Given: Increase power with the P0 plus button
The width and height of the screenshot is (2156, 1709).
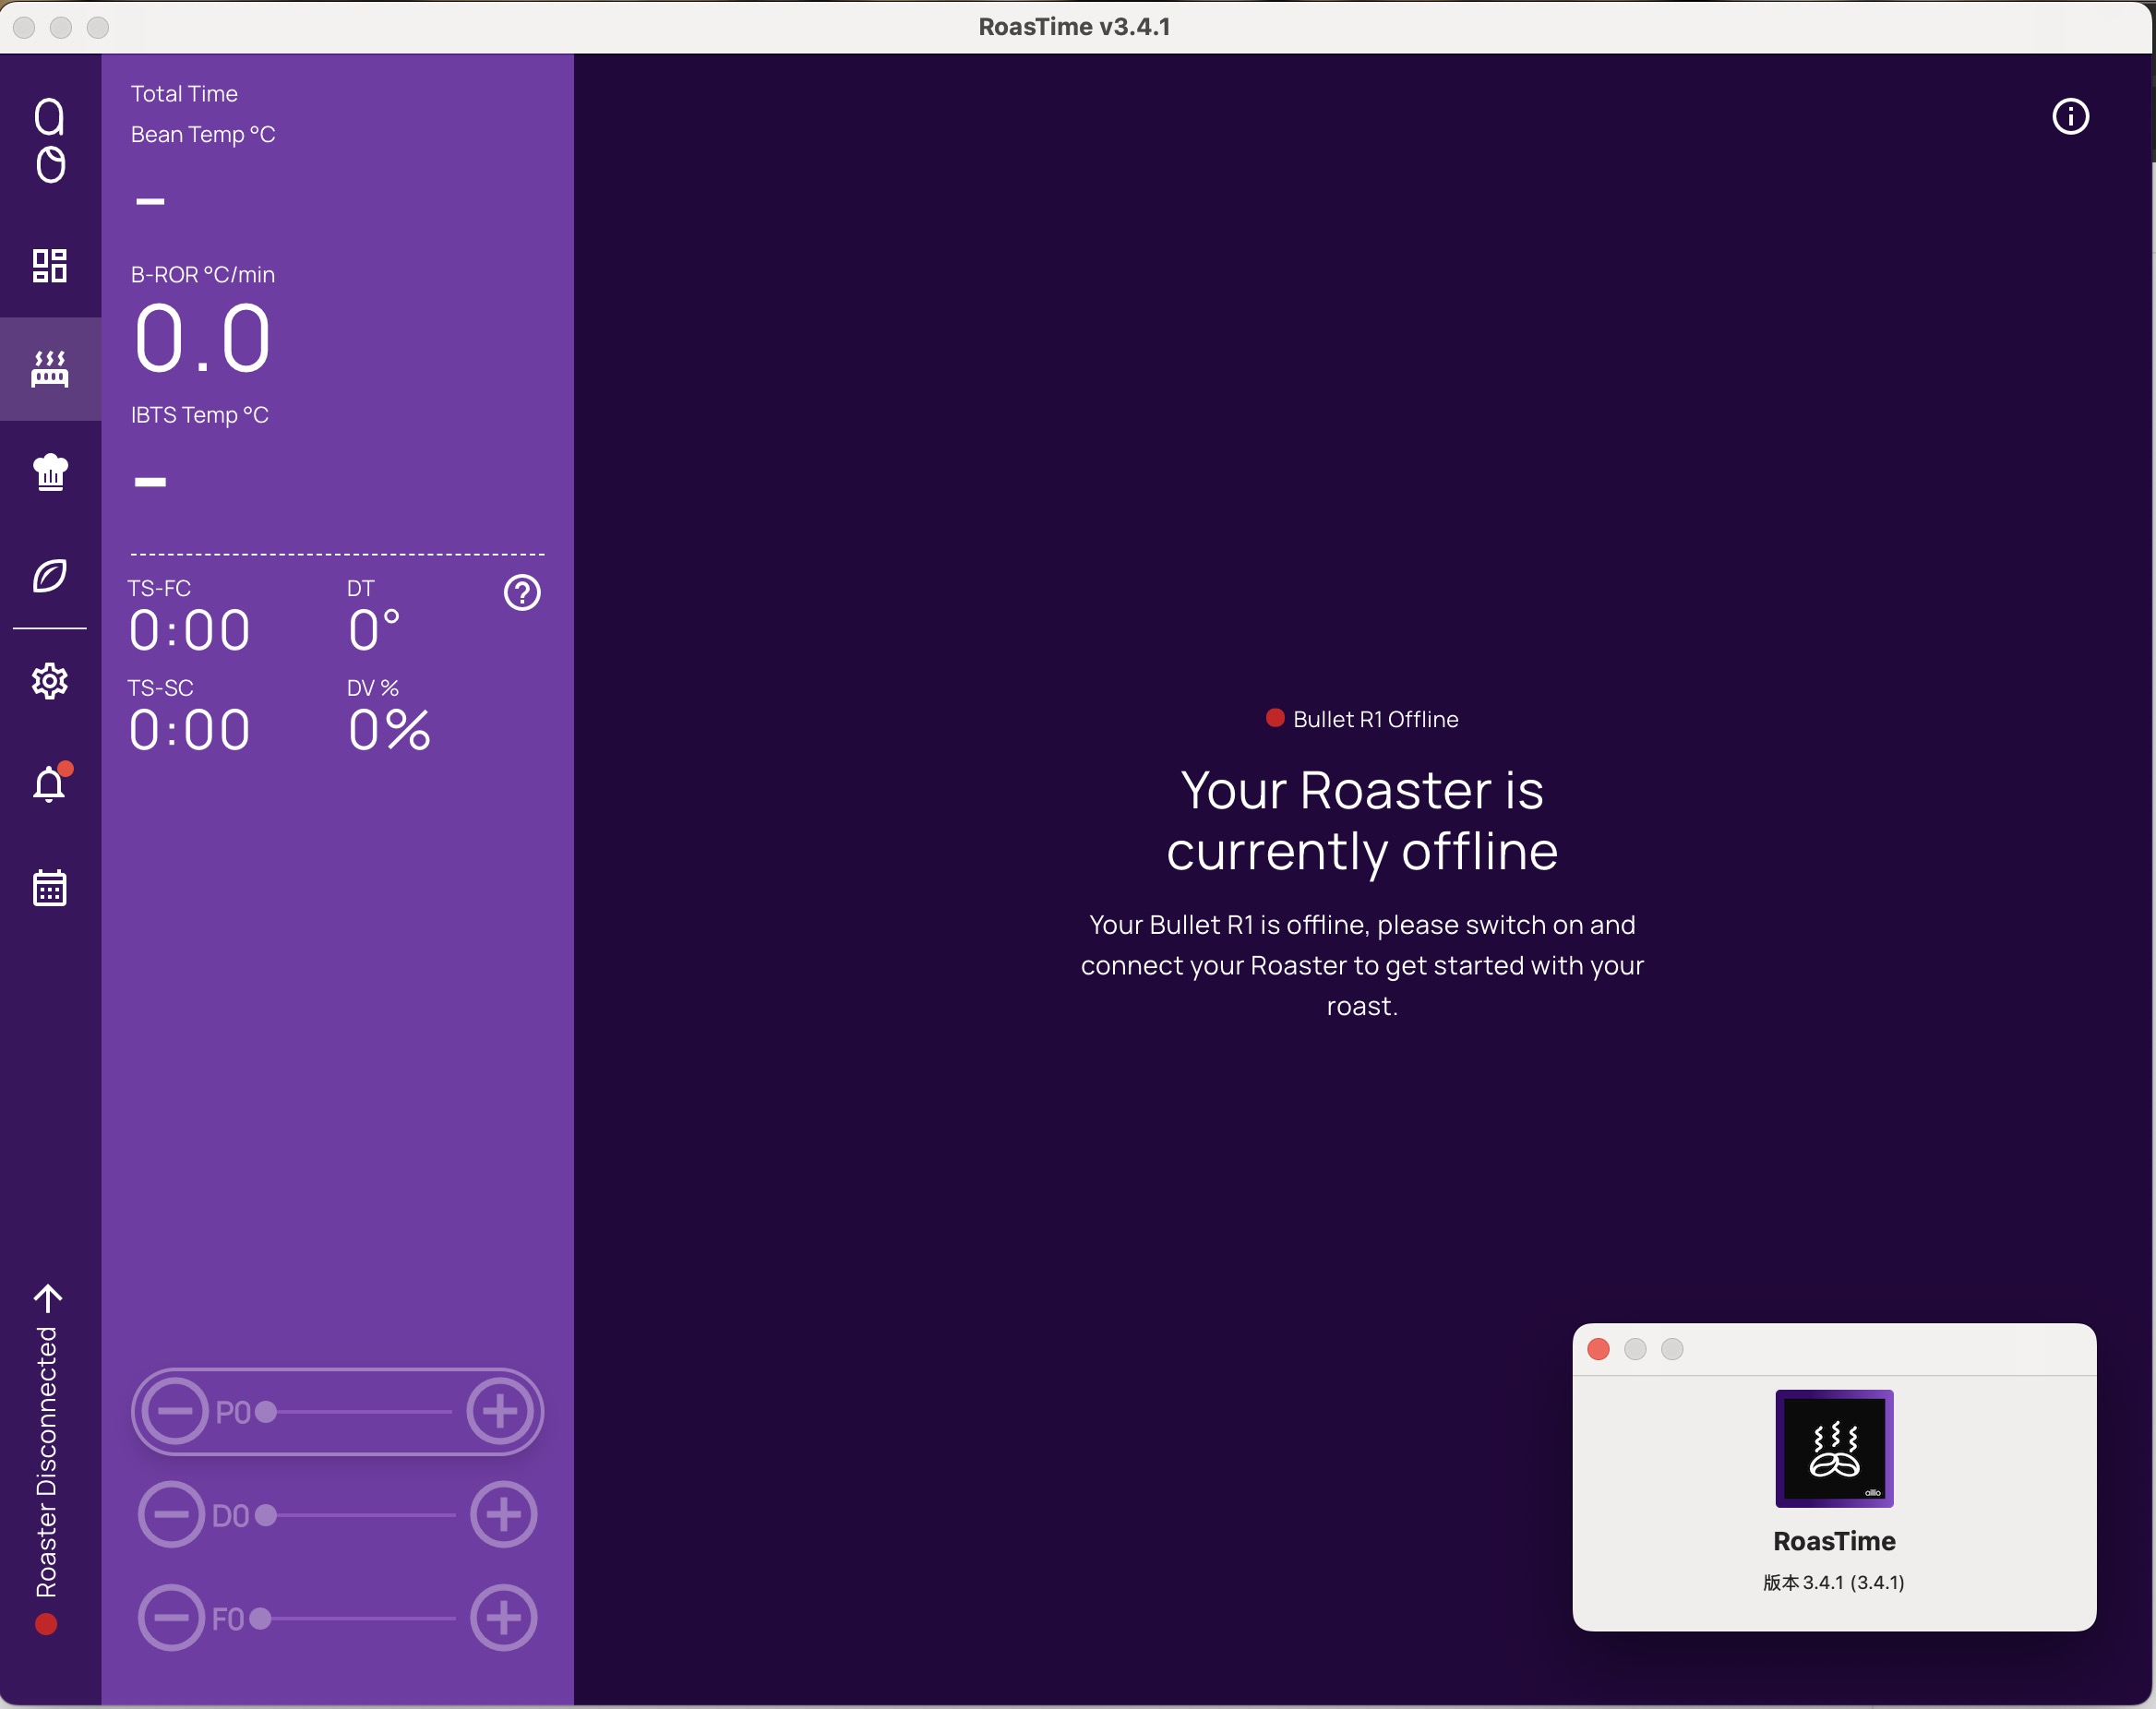Looking at the screenshot, I should click(x=500, y=1411).
